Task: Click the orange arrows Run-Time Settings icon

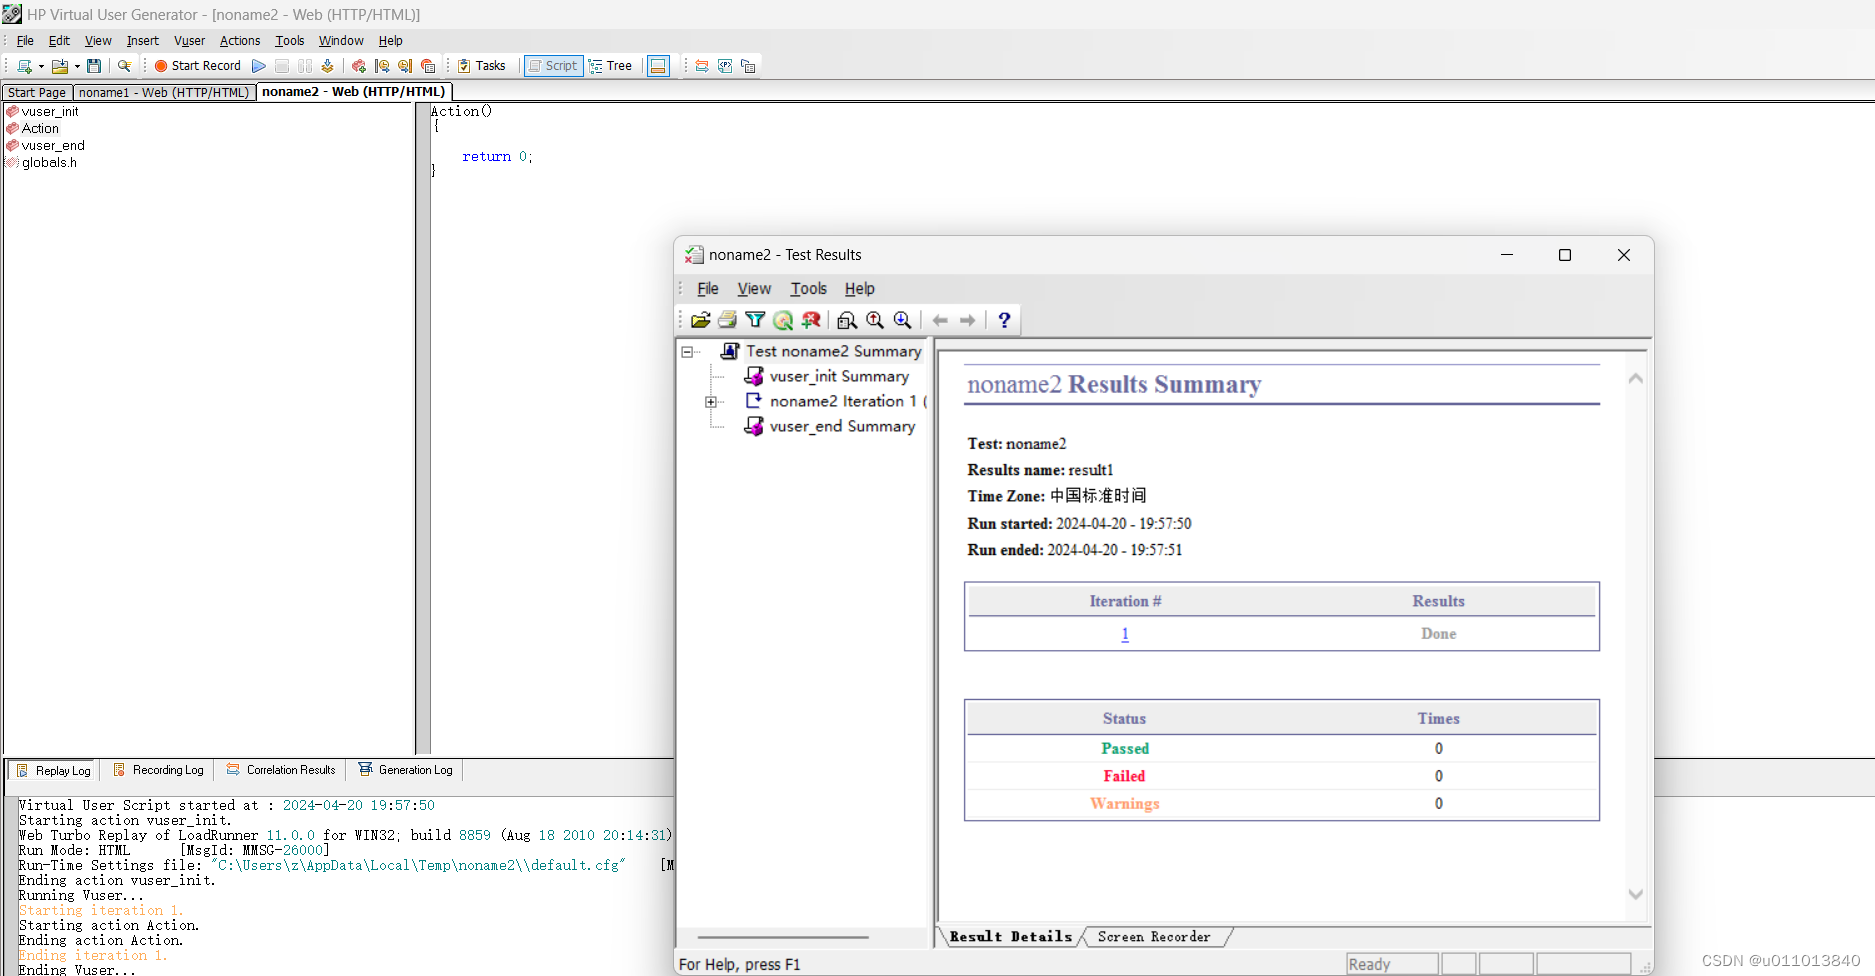Action: [x=702, y=66]
